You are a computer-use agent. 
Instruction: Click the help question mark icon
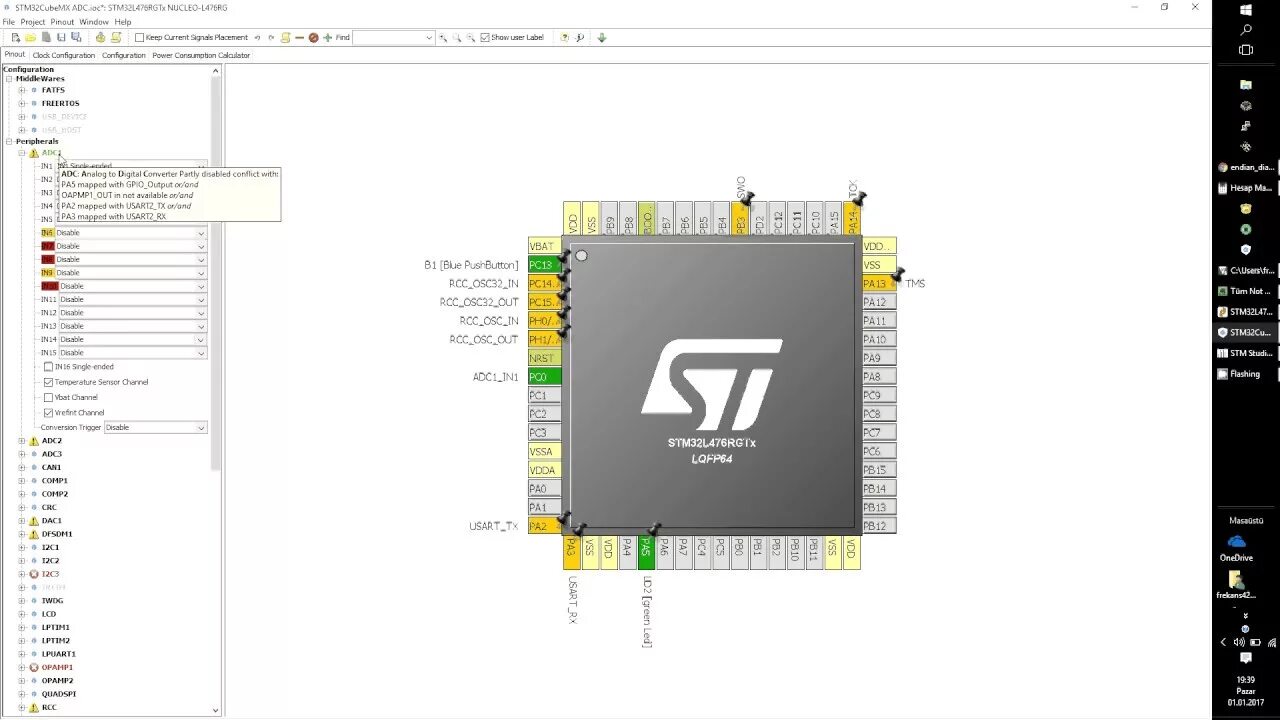[x=565, y=37]
